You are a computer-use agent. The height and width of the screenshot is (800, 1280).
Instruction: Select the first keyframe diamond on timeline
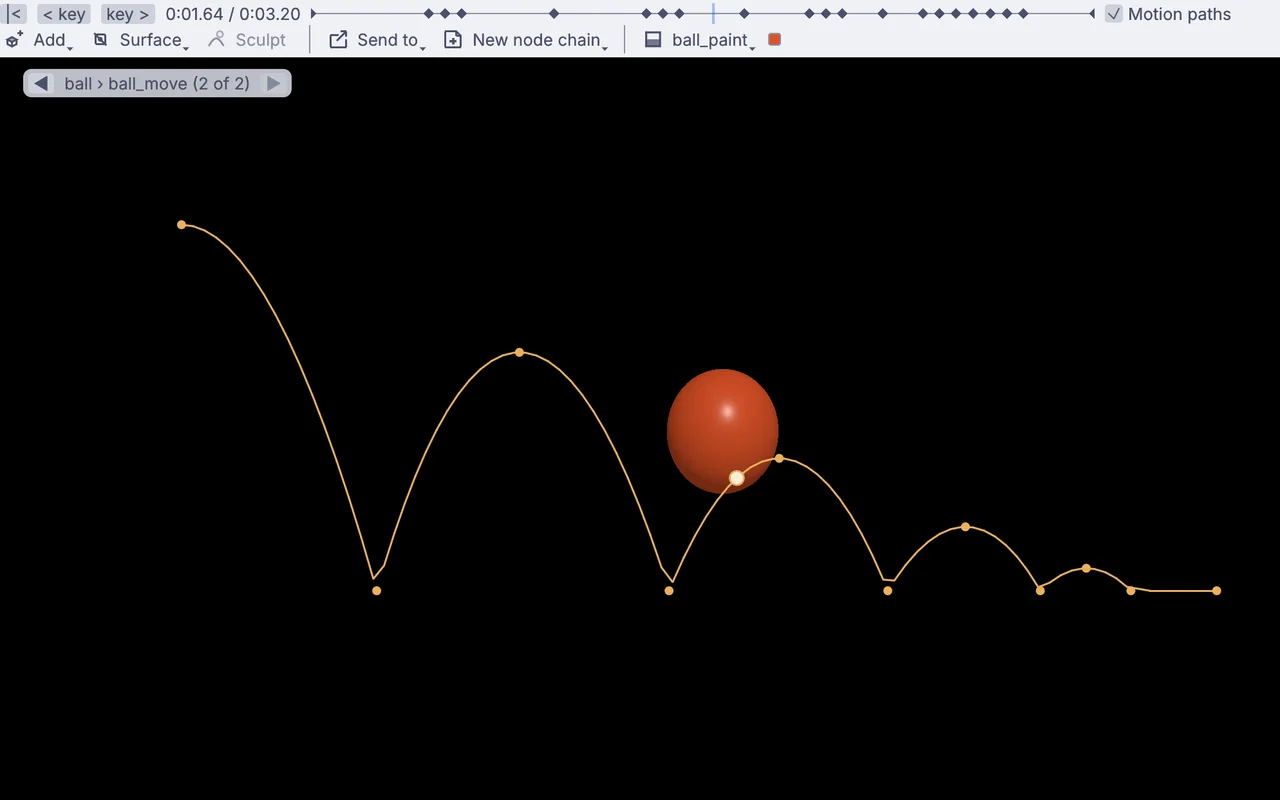coord(429,14)
